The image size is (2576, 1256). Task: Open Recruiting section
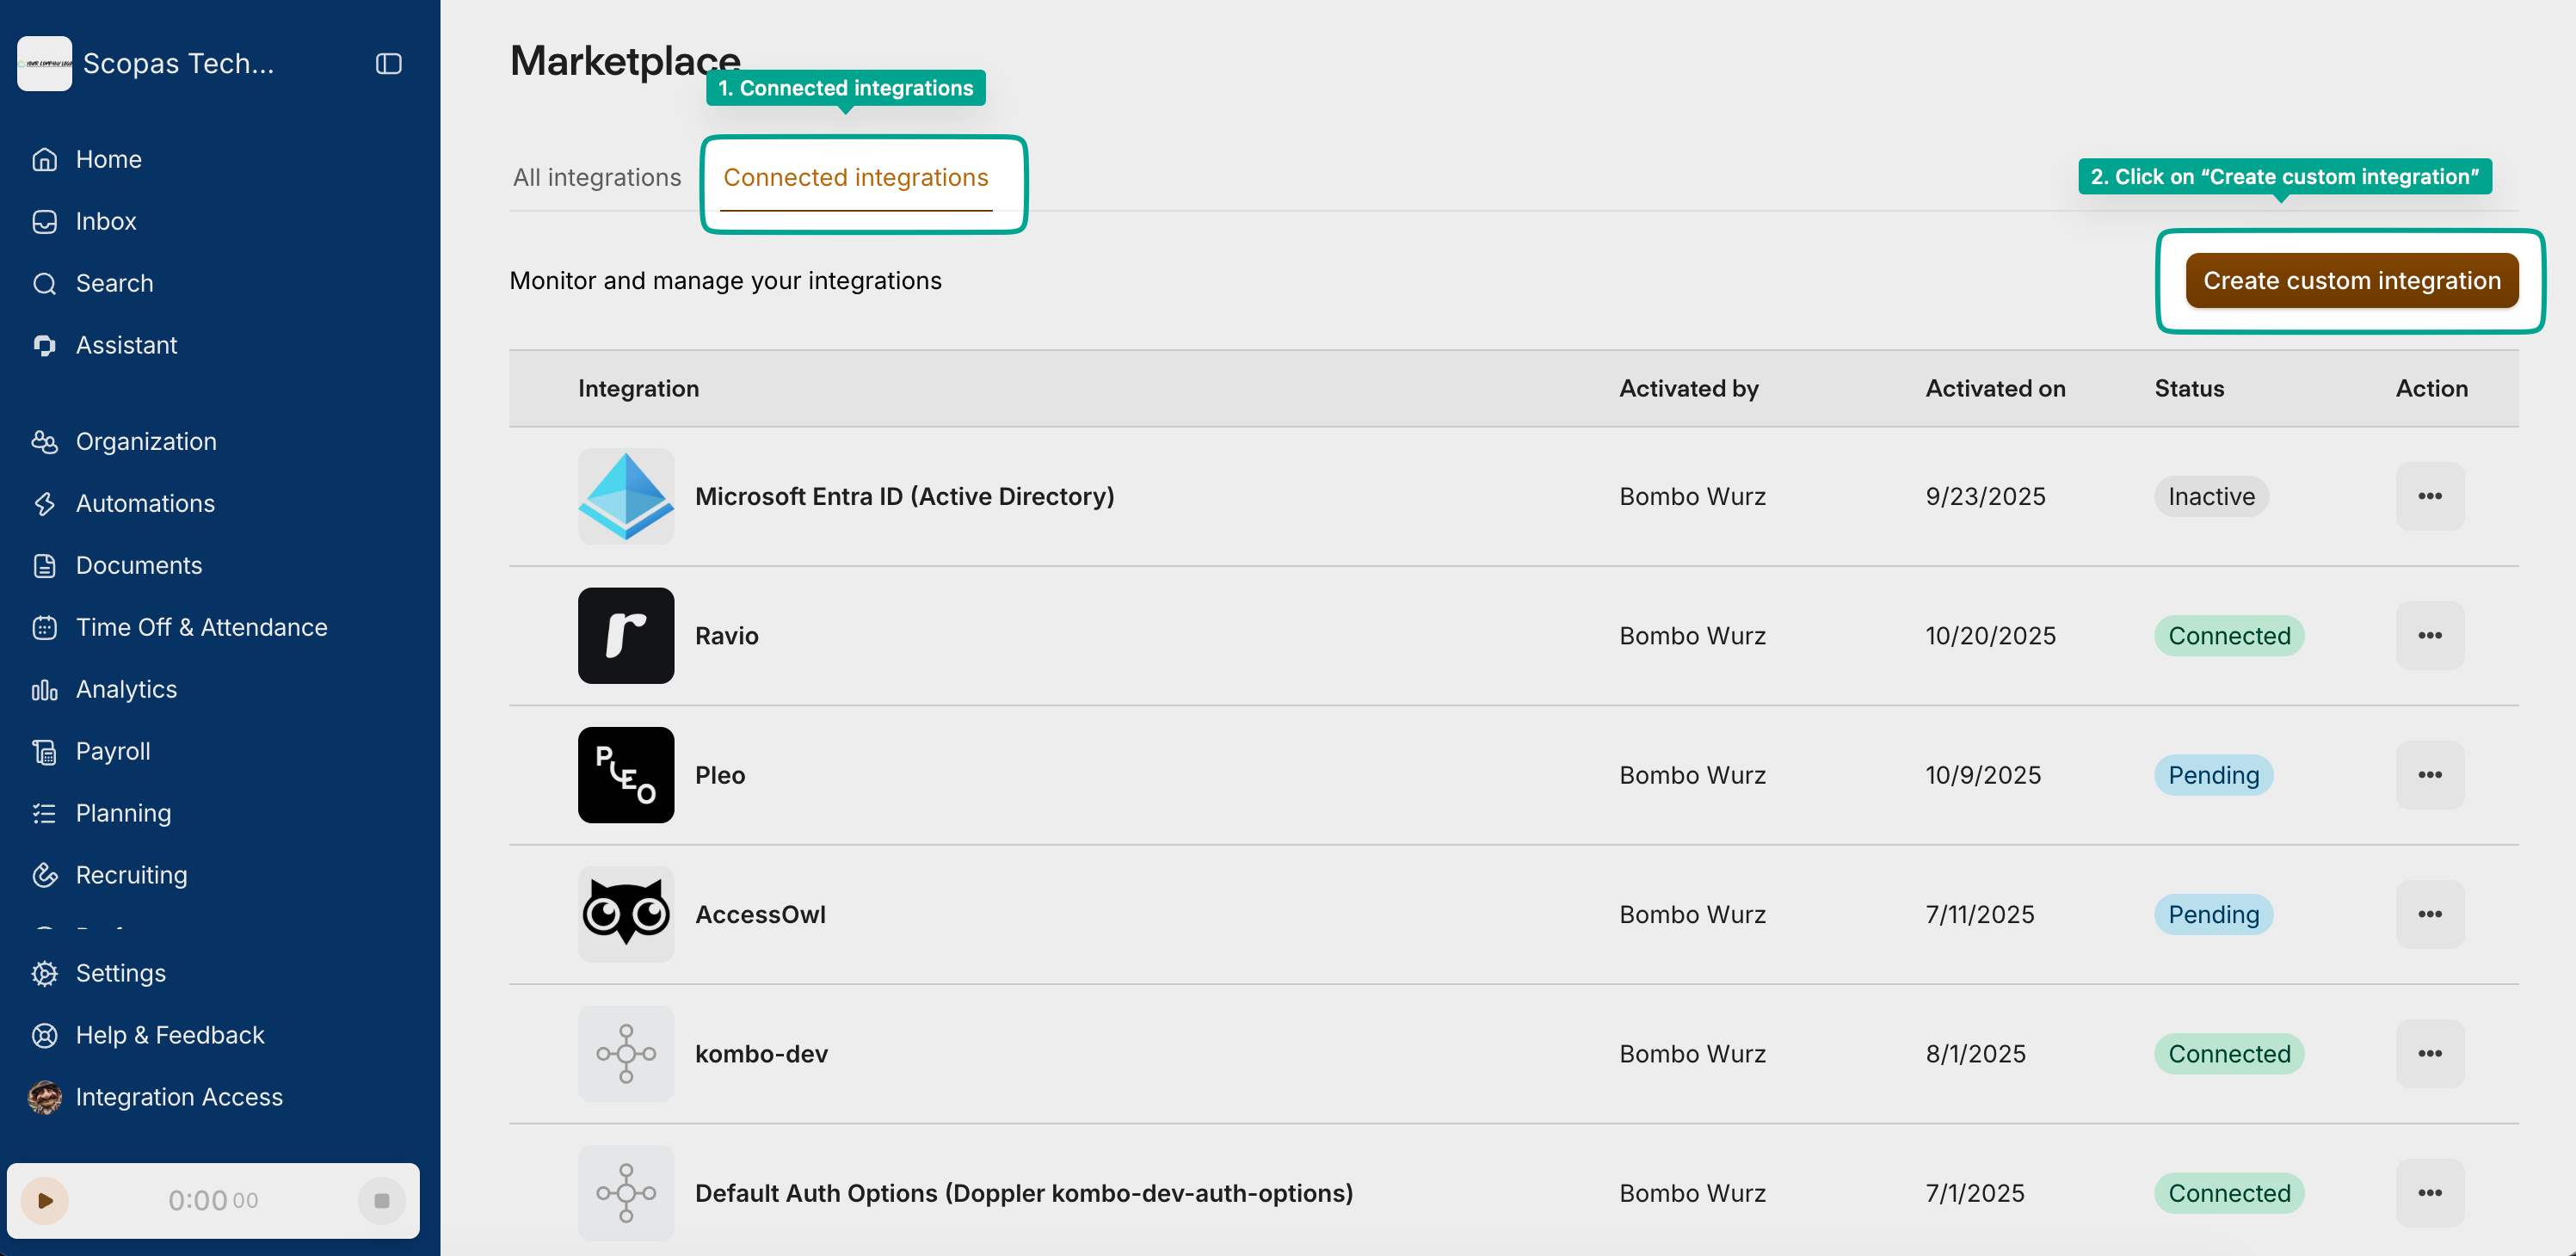[131, 875]
